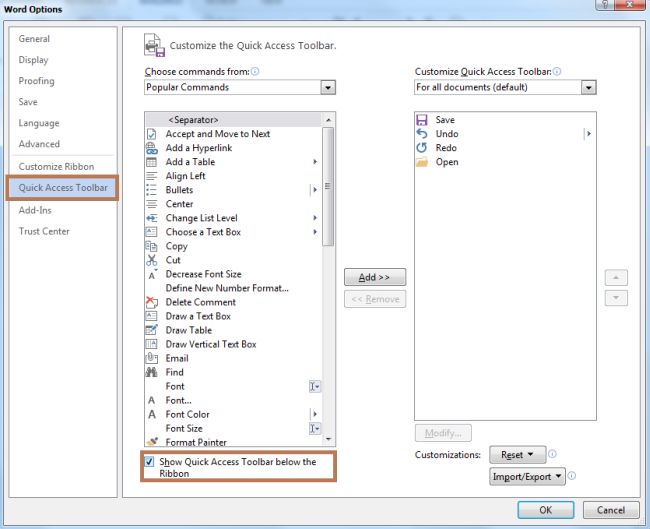Click the OK button
The image size is (650, 529).
[546, 510]
